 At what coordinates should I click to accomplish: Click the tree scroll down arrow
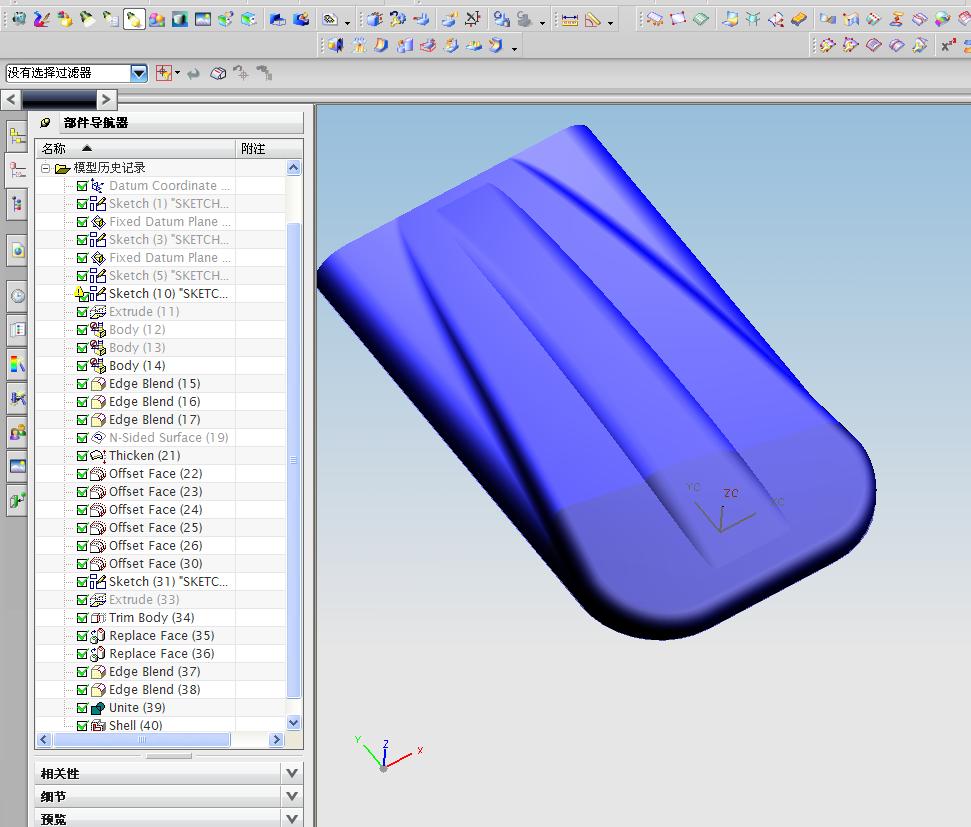pos(294,722)
